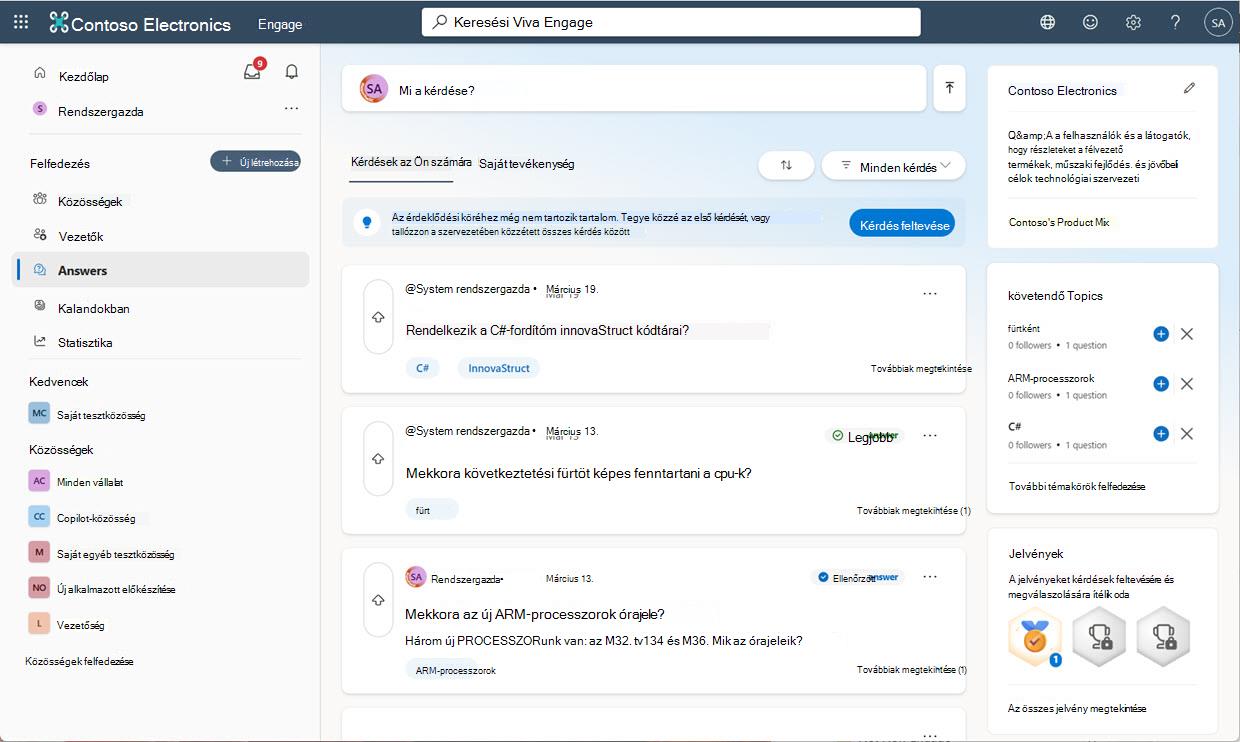Edit Contoso Electronics description with pencil icon
The image size is (1240, 742).
tap(1189, 88)
